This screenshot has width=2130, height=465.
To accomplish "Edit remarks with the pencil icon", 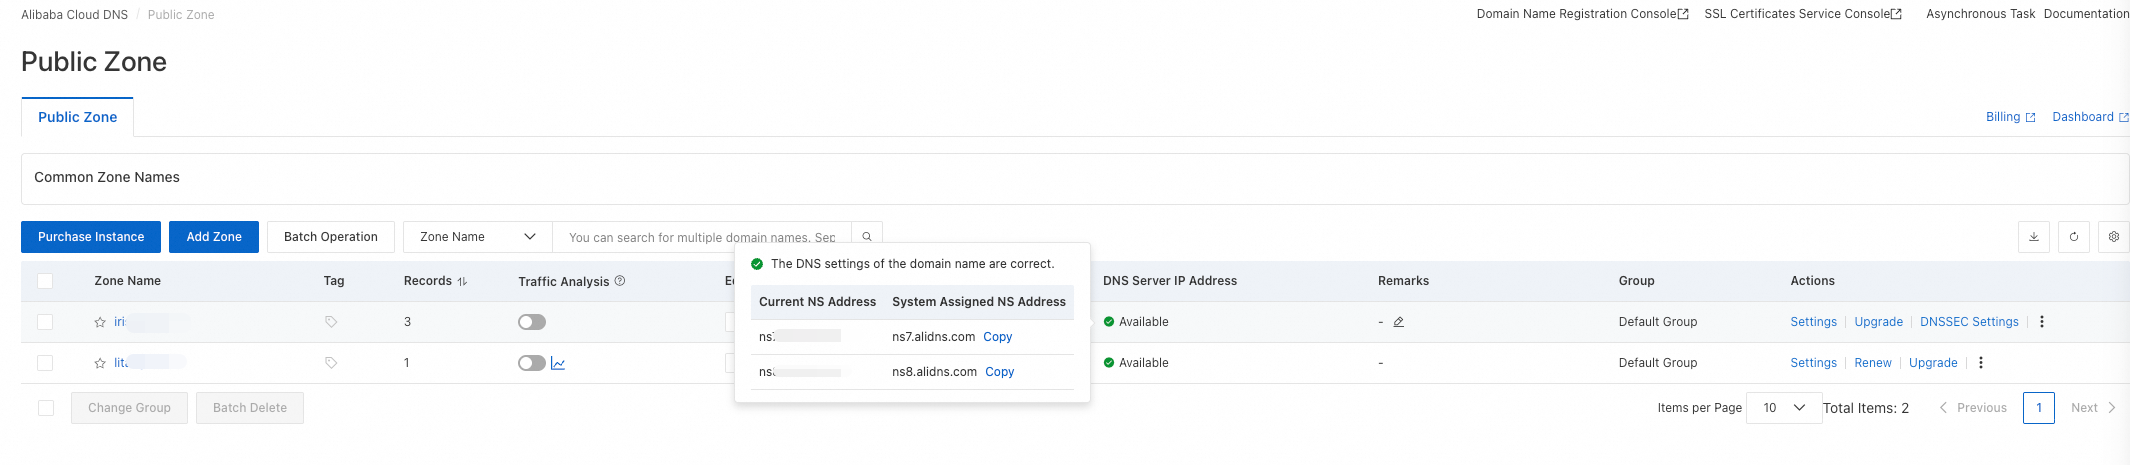I will (x=1399, y=322).
